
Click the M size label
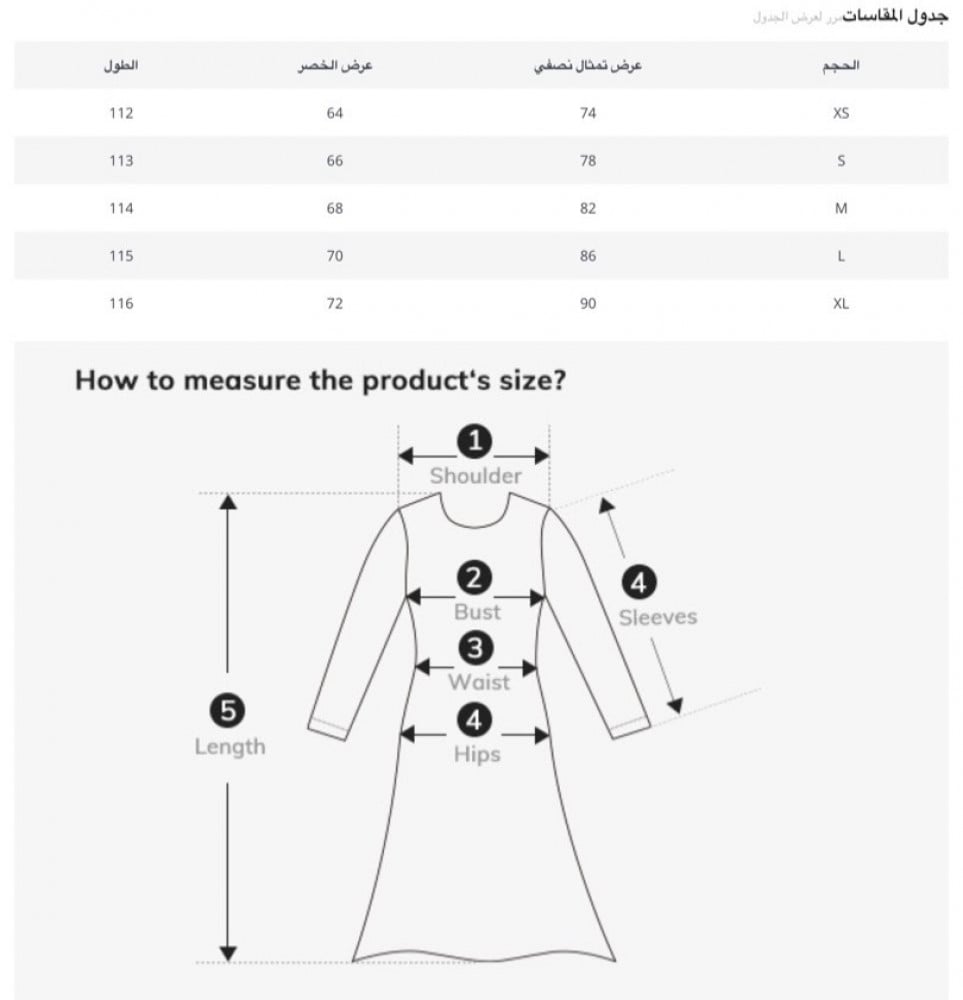point(840,209)
